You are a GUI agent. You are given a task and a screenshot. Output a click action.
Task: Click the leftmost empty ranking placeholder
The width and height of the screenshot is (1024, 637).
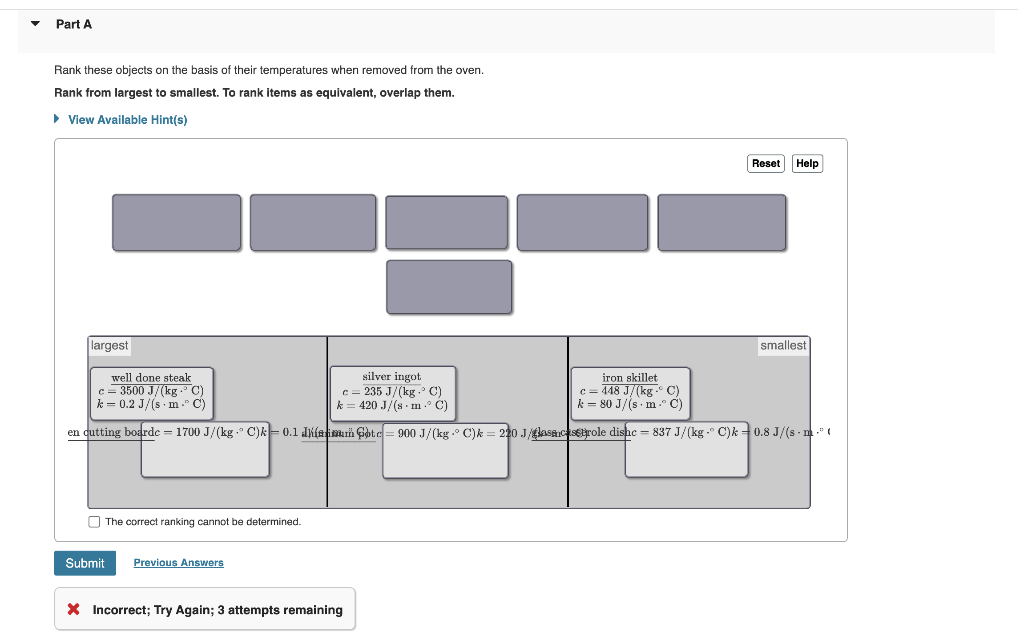coord(175,222)
